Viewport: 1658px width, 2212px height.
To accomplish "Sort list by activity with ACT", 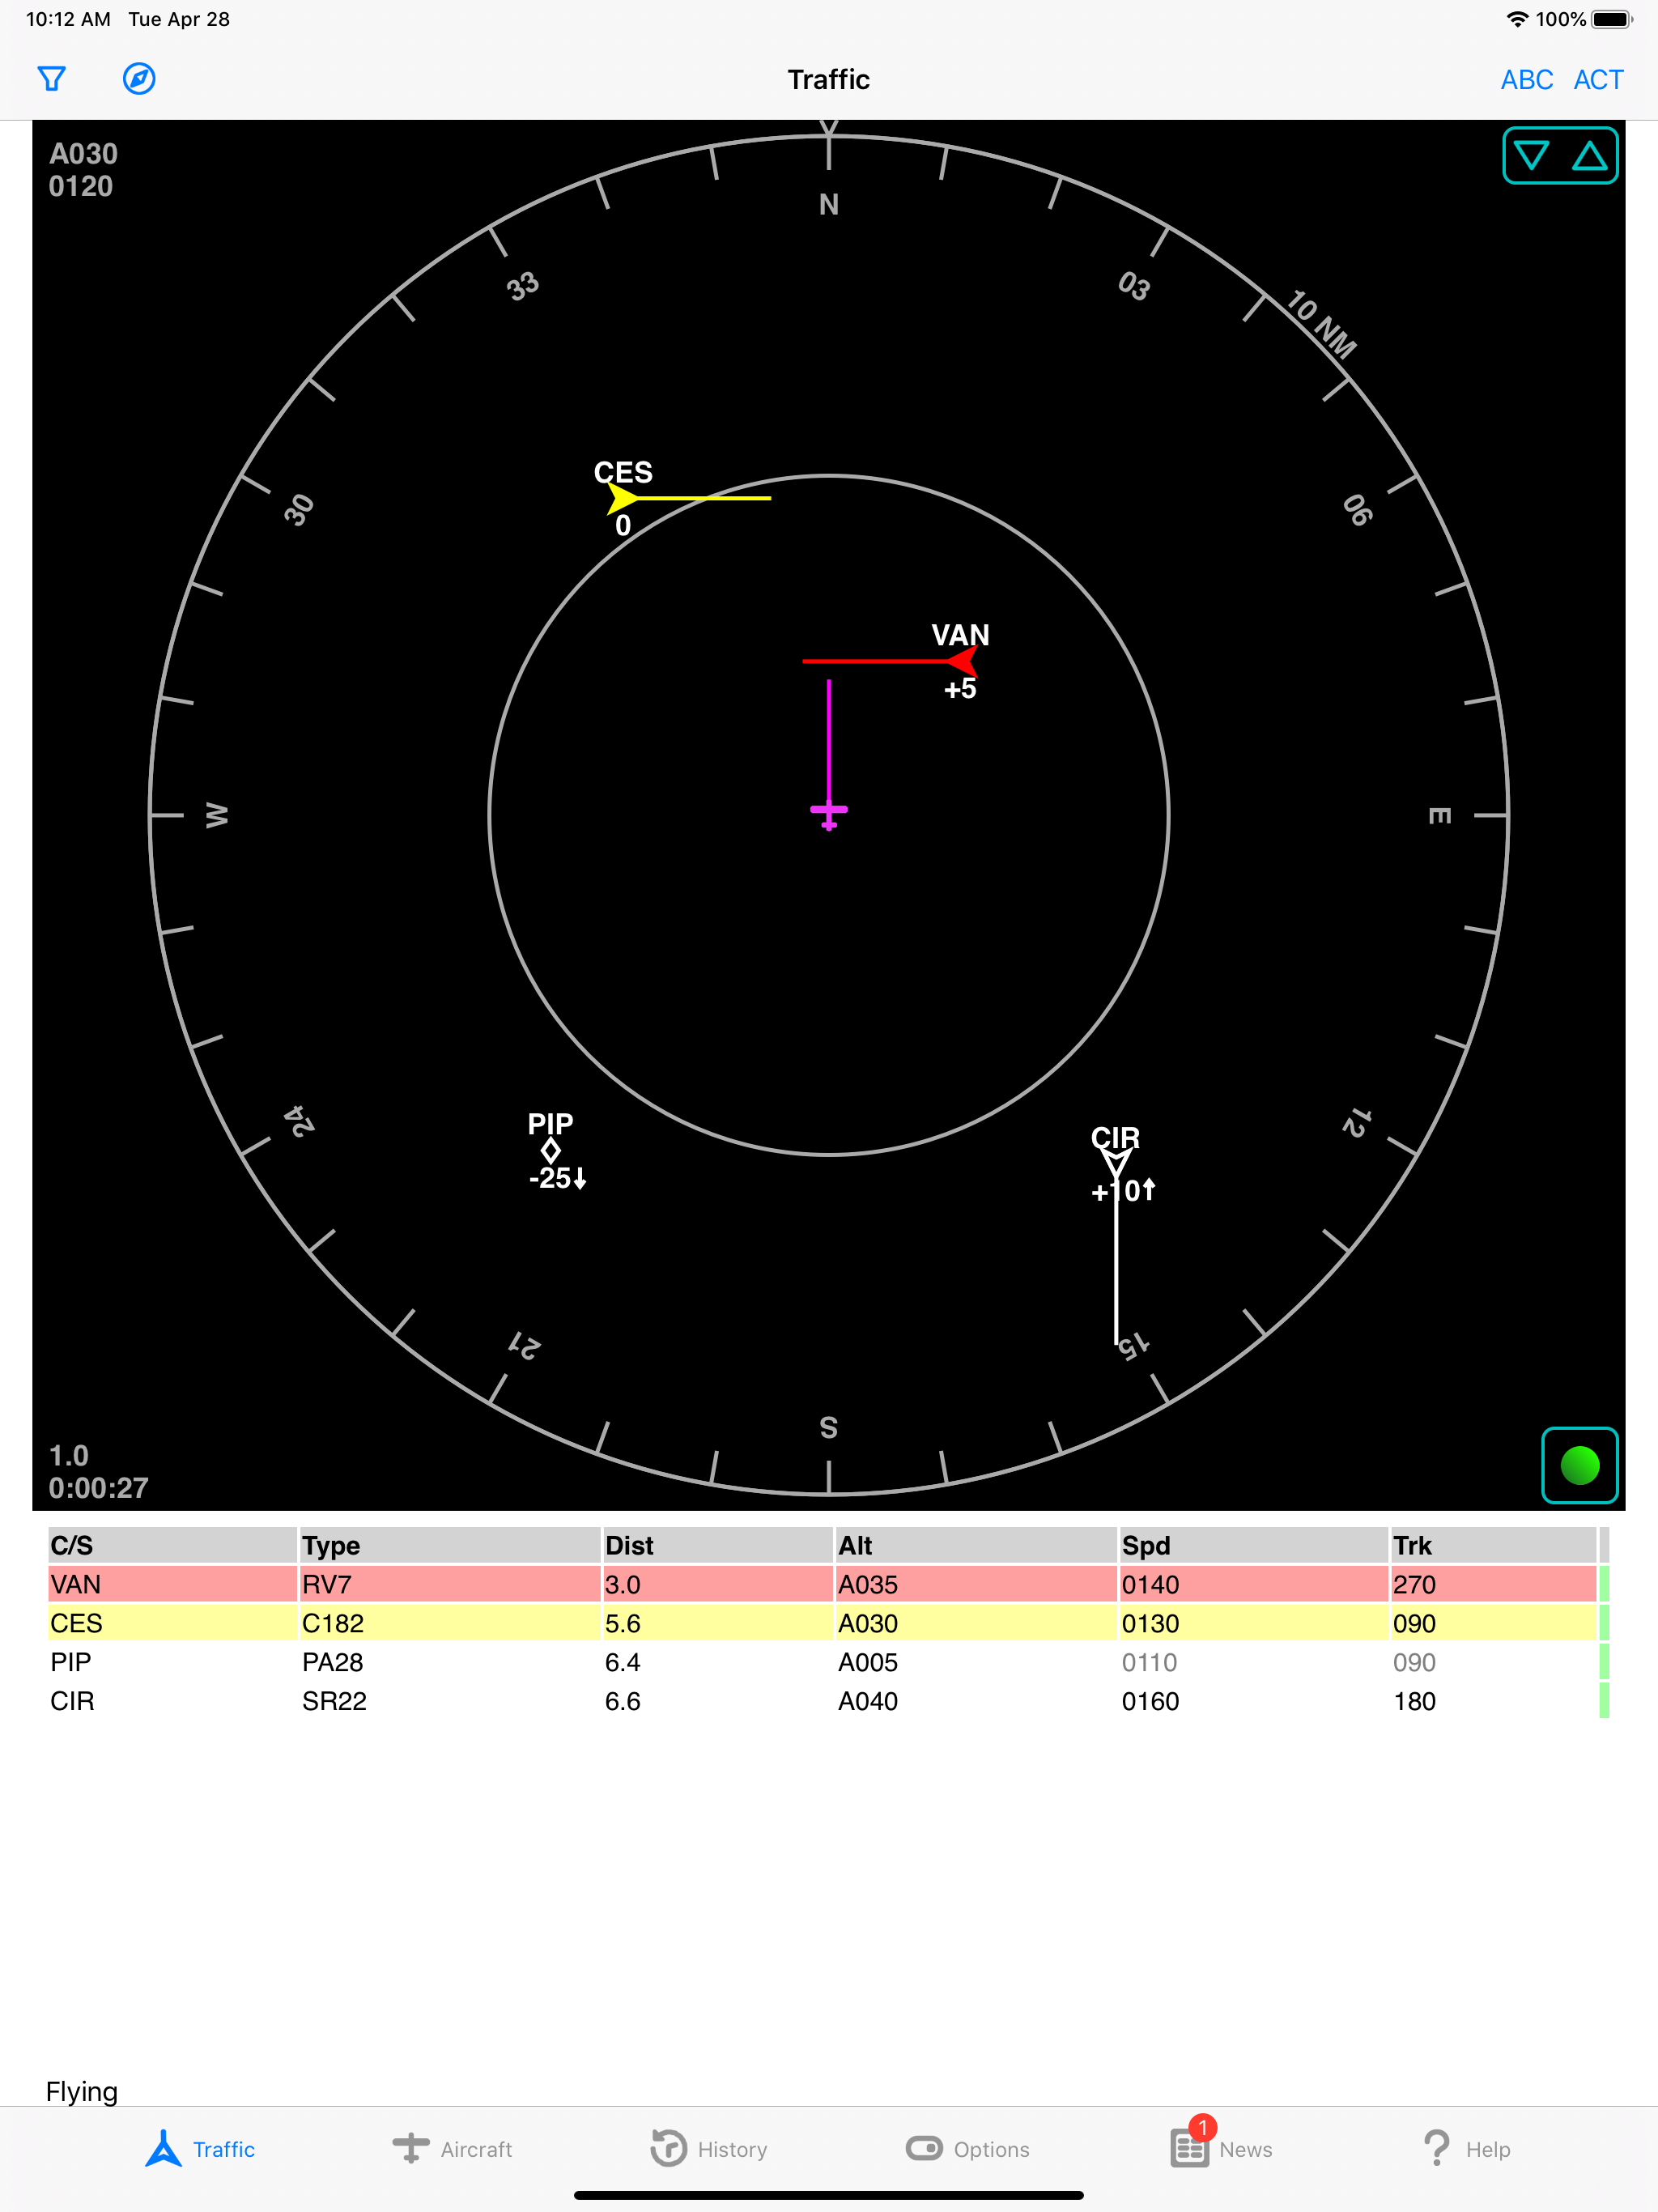I will point(1598,80).
